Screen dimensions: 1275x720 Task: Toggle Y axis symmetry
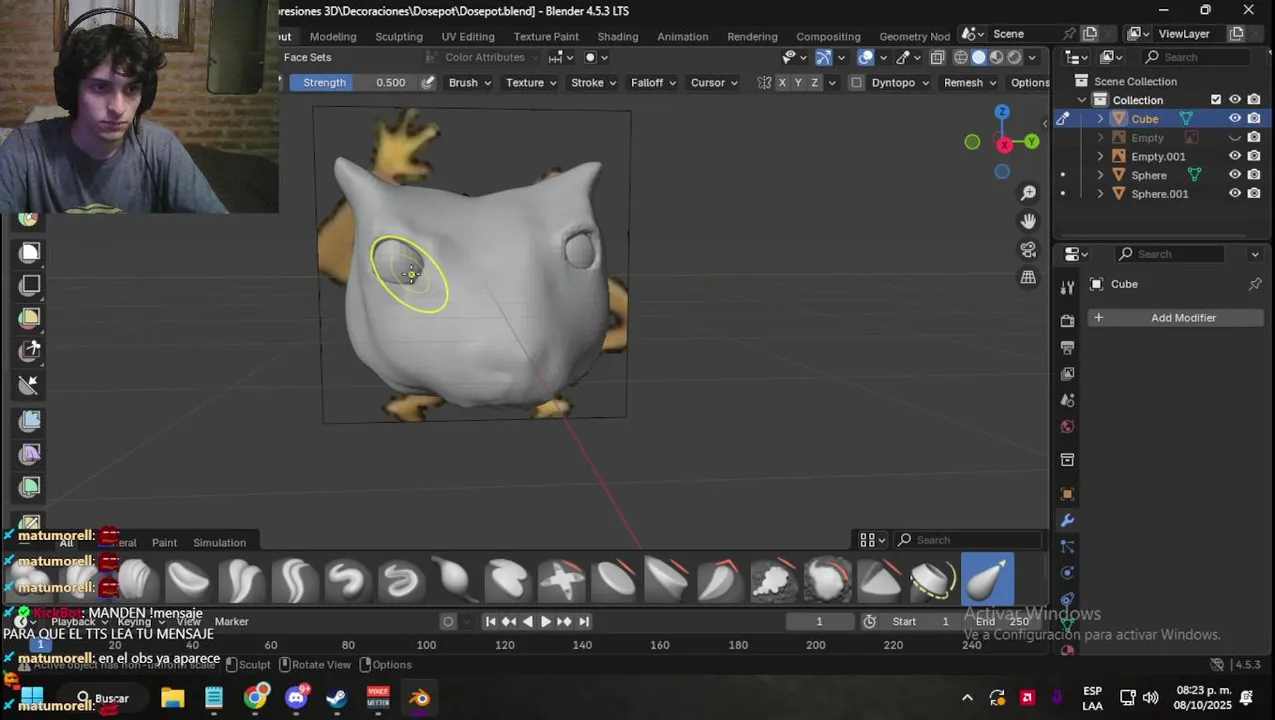pos(798,82)
